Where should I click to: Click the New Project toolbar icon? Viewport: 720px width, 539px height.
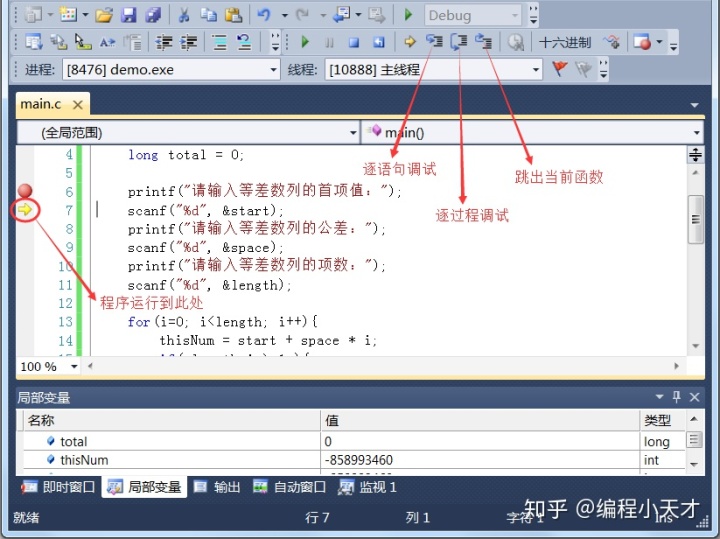click(33, 15)
